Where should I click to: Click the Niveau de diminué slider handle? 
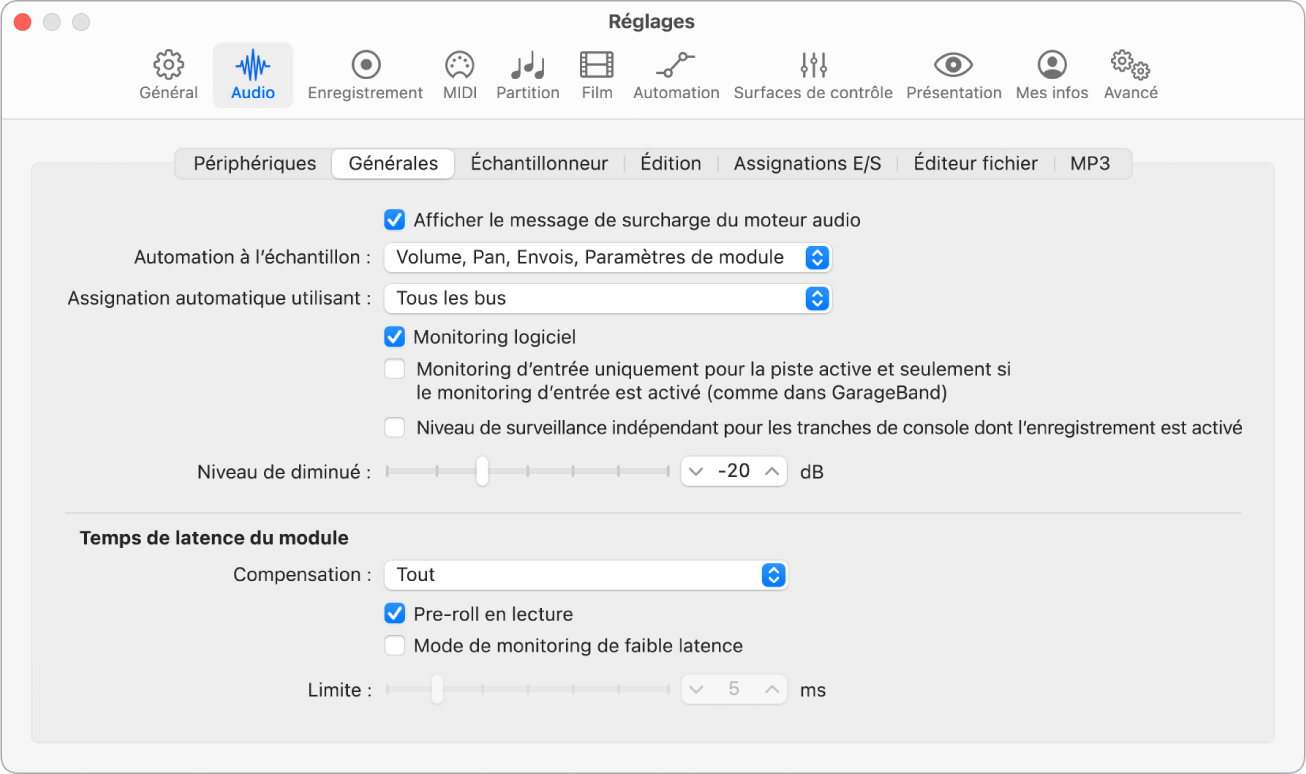click(482, 471)
